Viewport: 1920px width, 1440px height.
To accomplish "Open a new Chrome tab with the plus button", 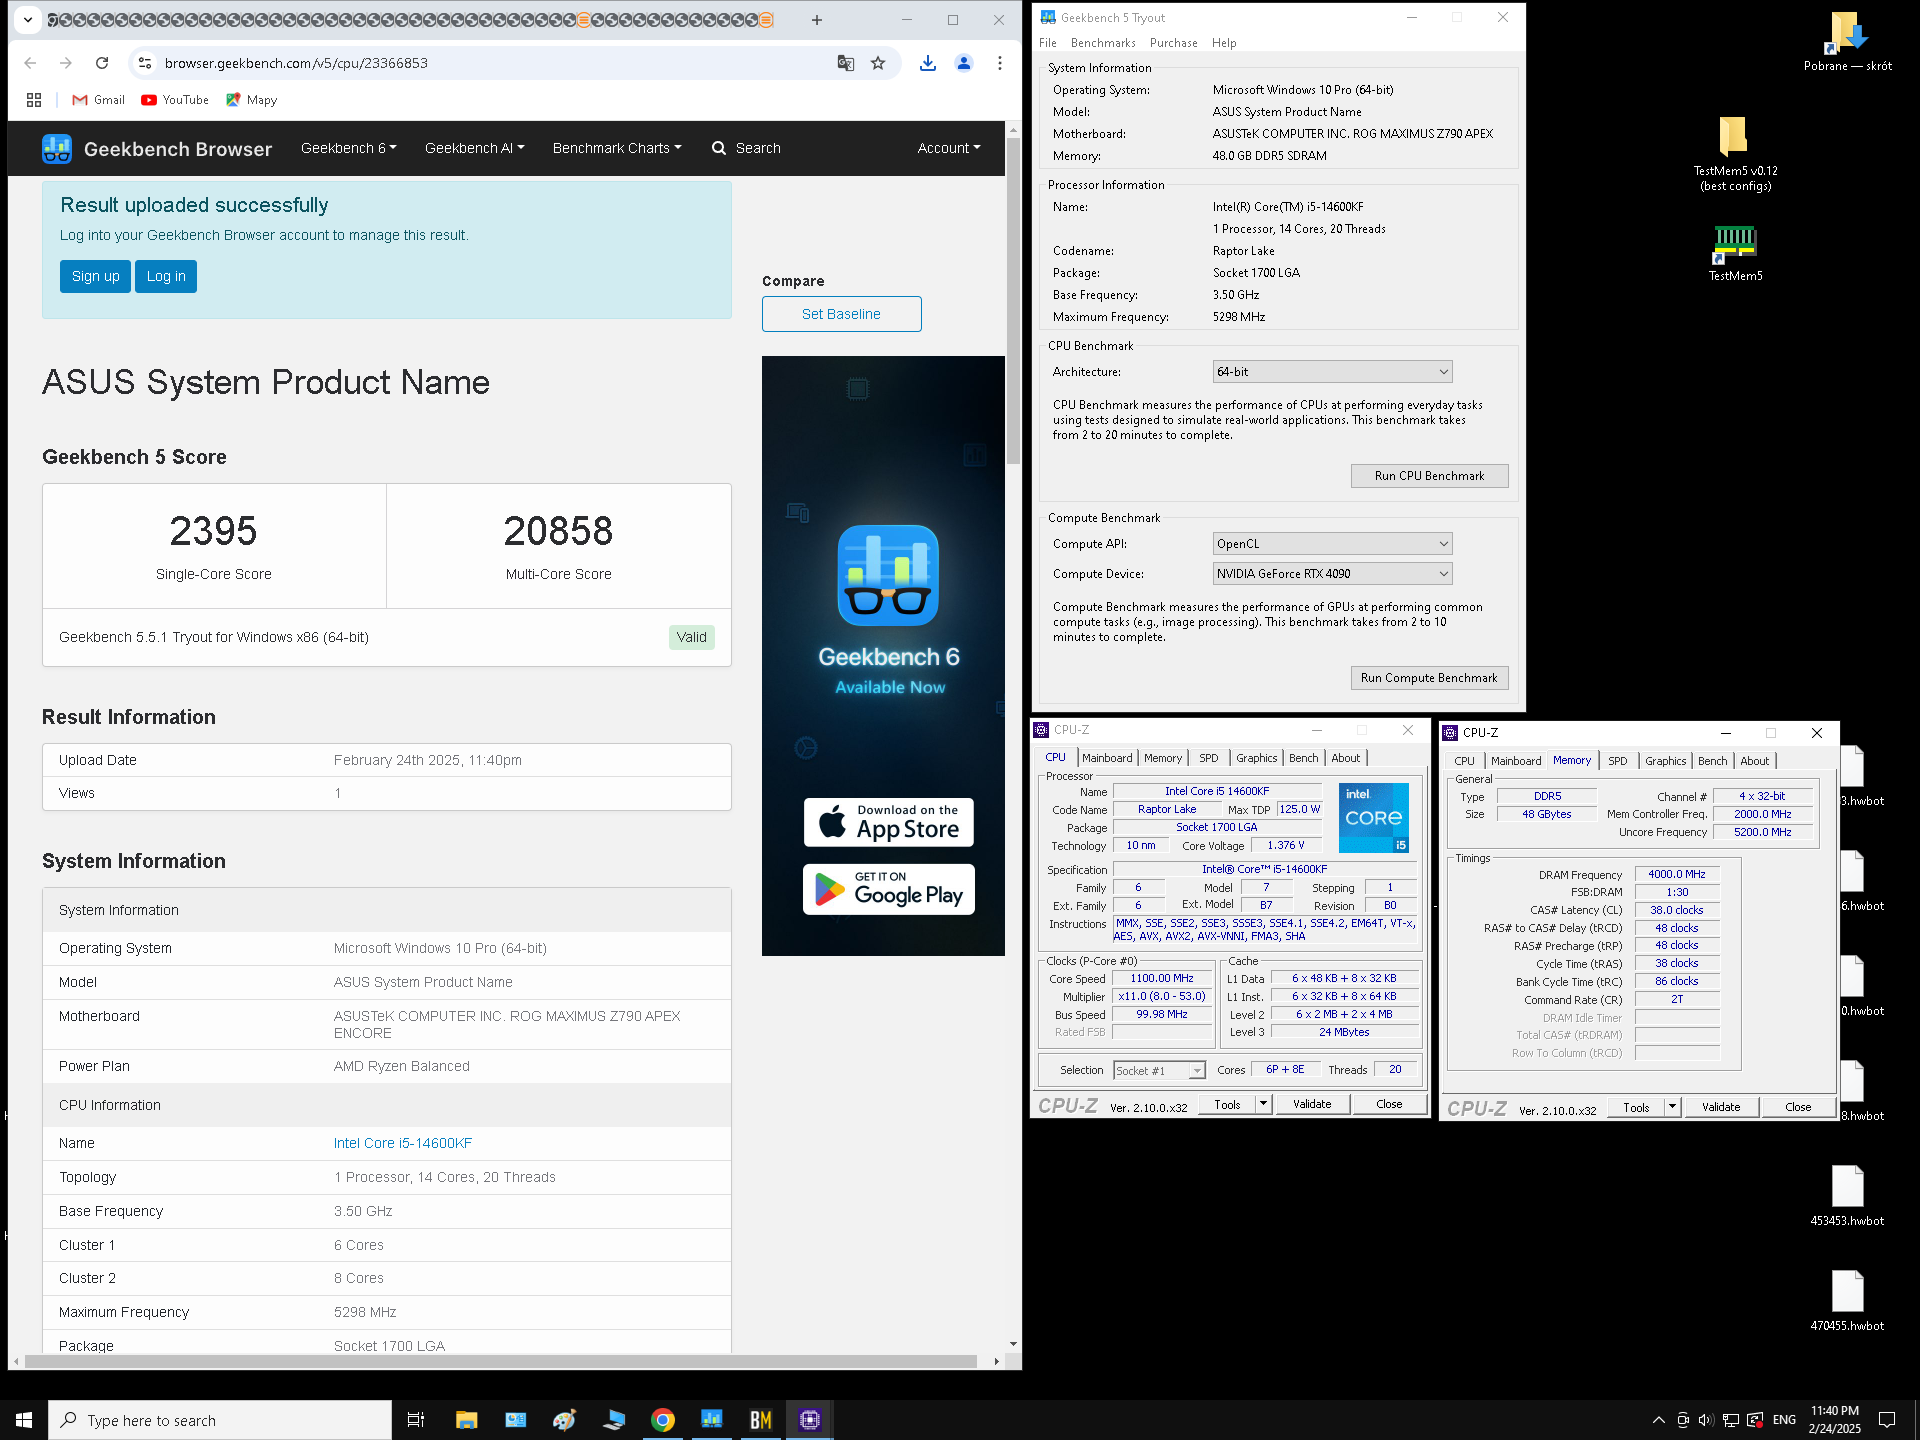I will (x=817, y=20).
